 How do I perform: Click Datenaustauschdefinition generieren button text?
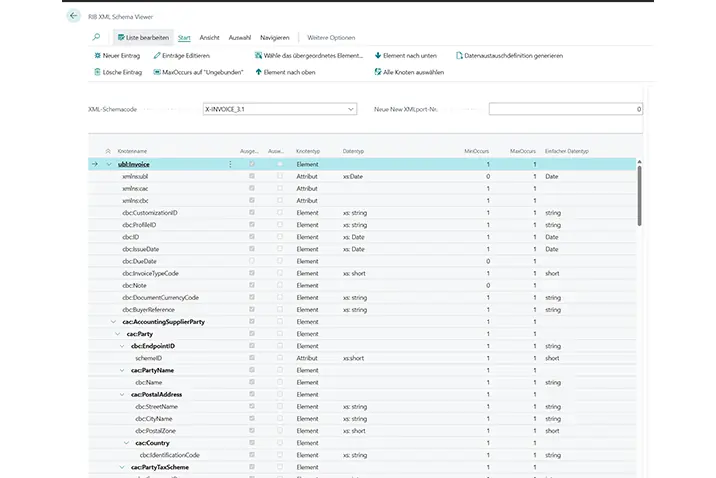(513, 55)
